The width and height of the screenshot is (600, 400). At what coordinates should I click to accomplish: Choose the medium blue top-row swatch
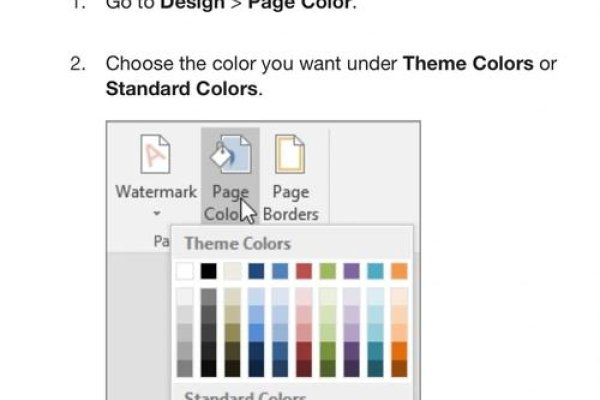pyautogui.click(x=280, y=271)
